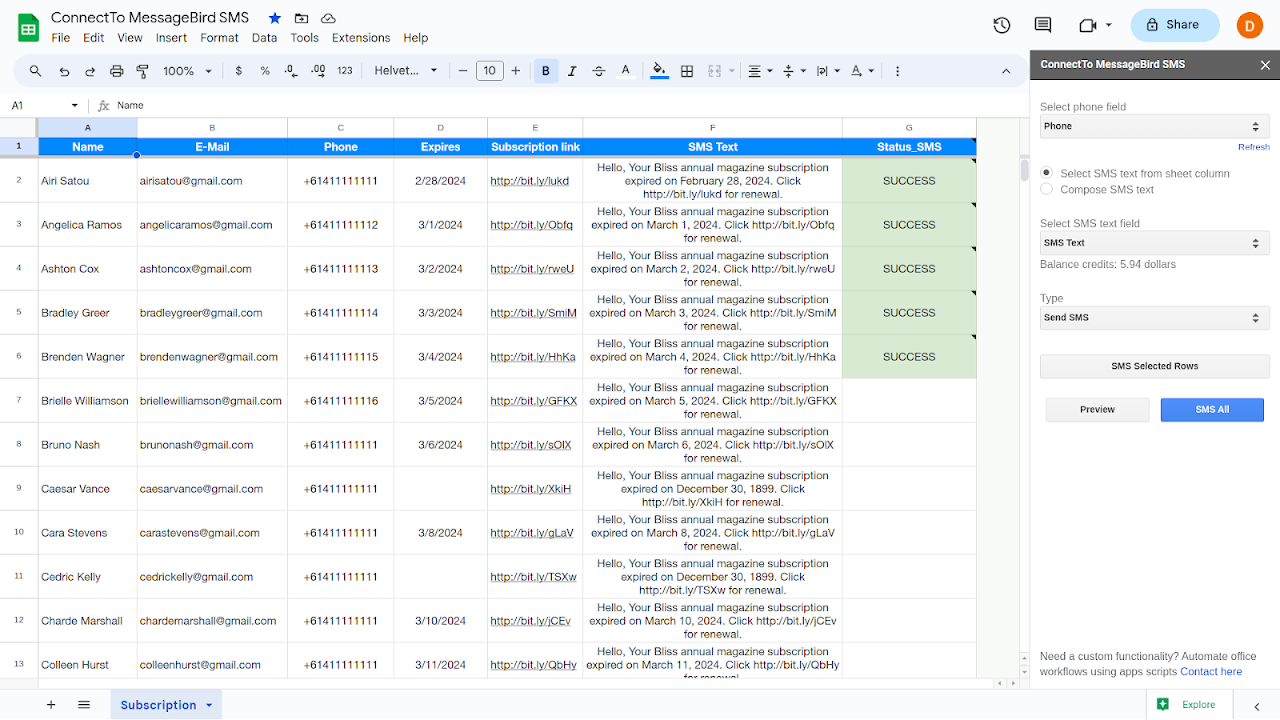The width and height of the screenshot is (1280, 720).
Task: Click the Preview button
Action: [x=1097, y=409]
